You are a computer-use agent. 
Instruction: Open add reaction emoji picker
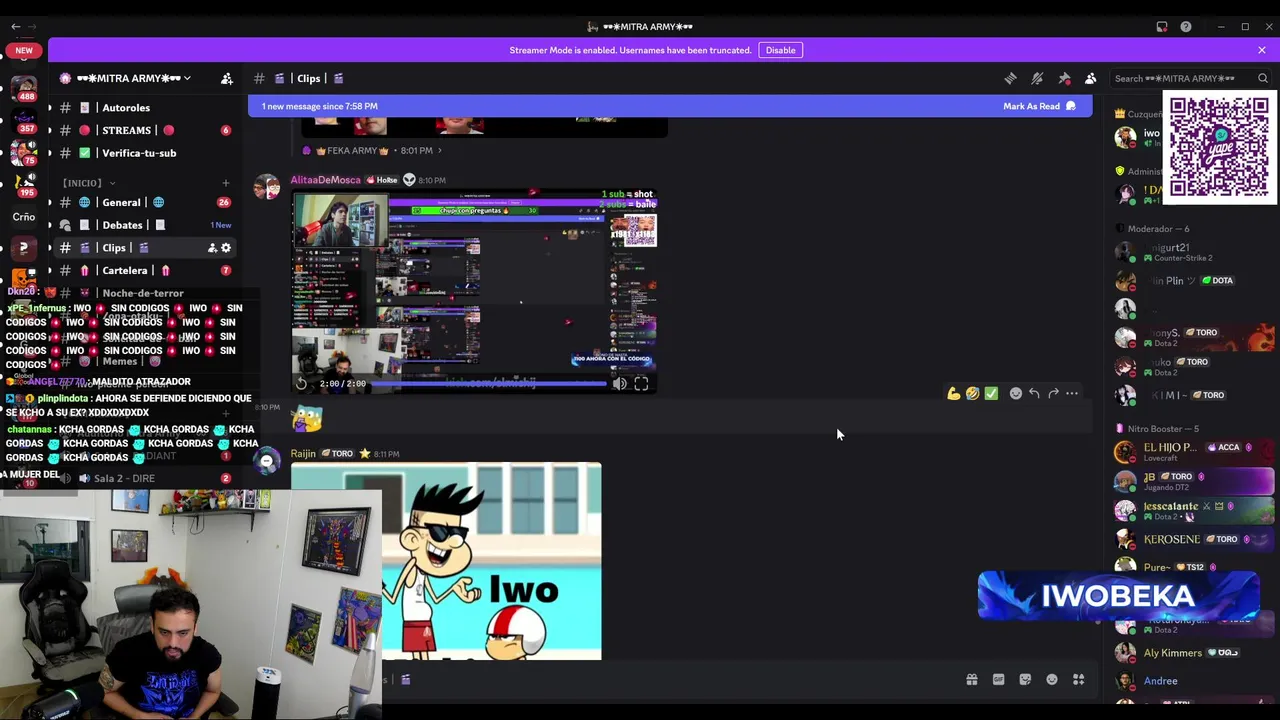[x=1016, y=394]
